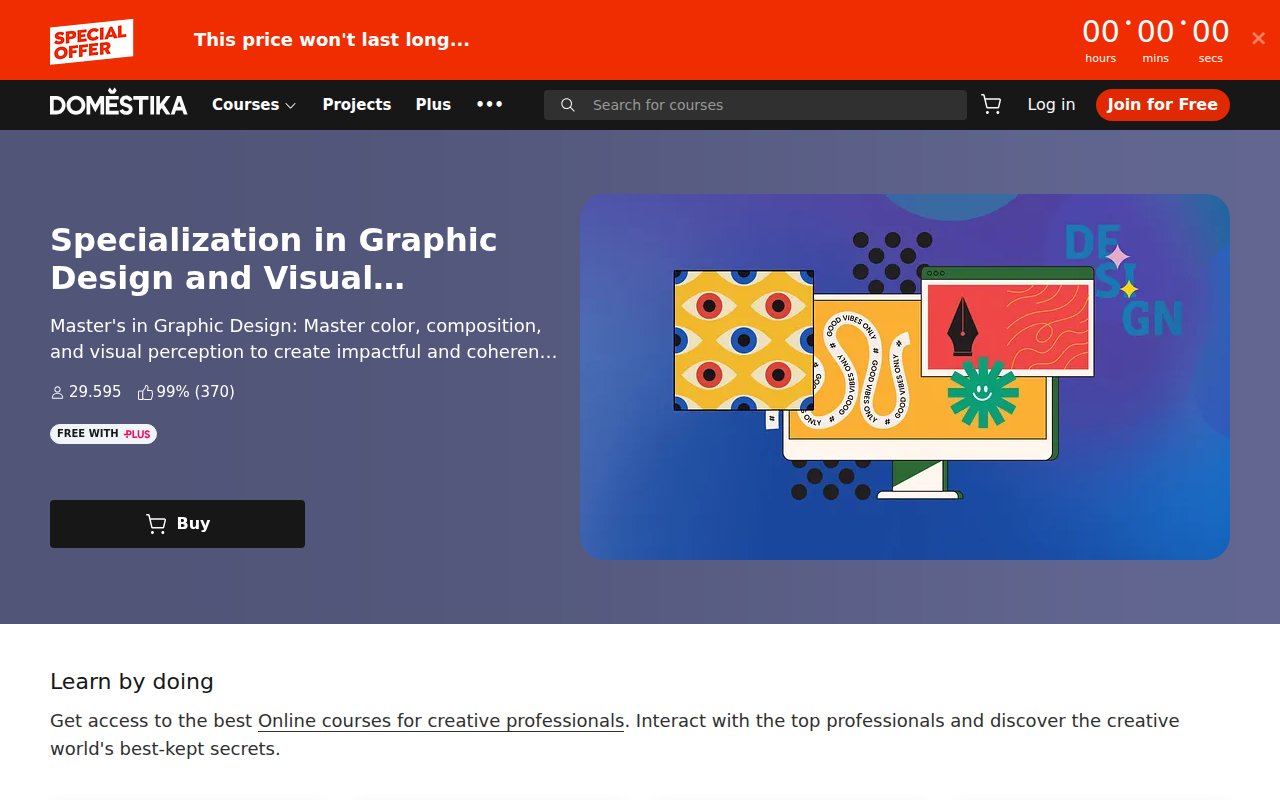Expand the Courses dropdown
The width and height of the screenshot is (1280, 800).
pos(254,104)
